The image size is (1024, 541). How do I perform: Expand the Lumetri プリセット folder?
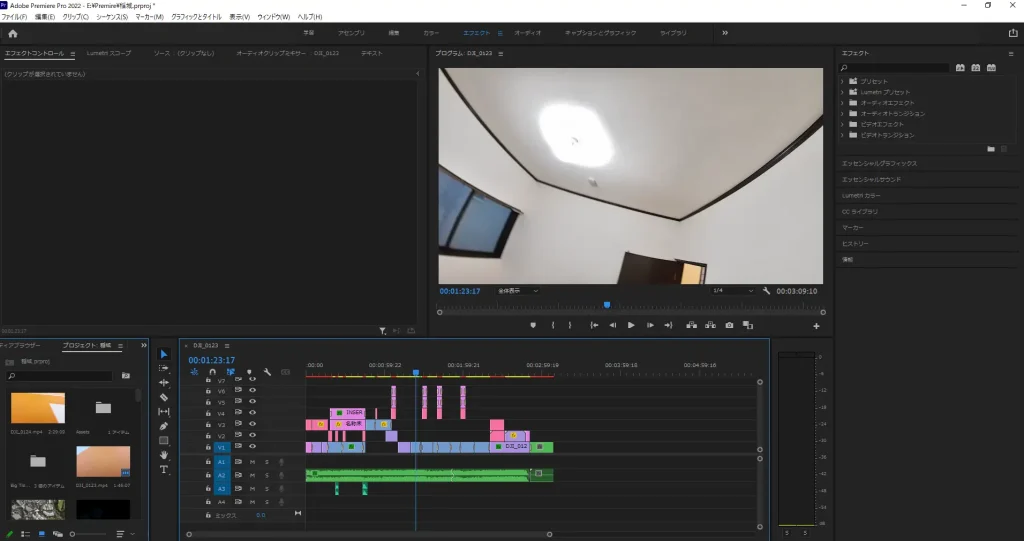[842, 91]
